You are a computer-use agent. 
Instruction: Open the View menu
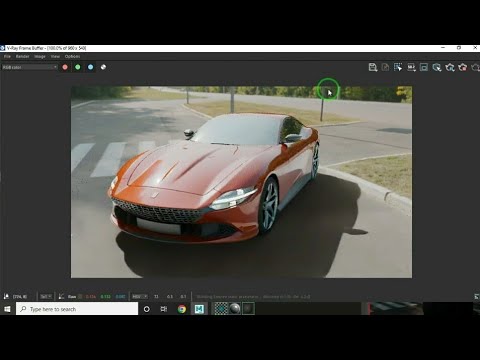point(55,56)
